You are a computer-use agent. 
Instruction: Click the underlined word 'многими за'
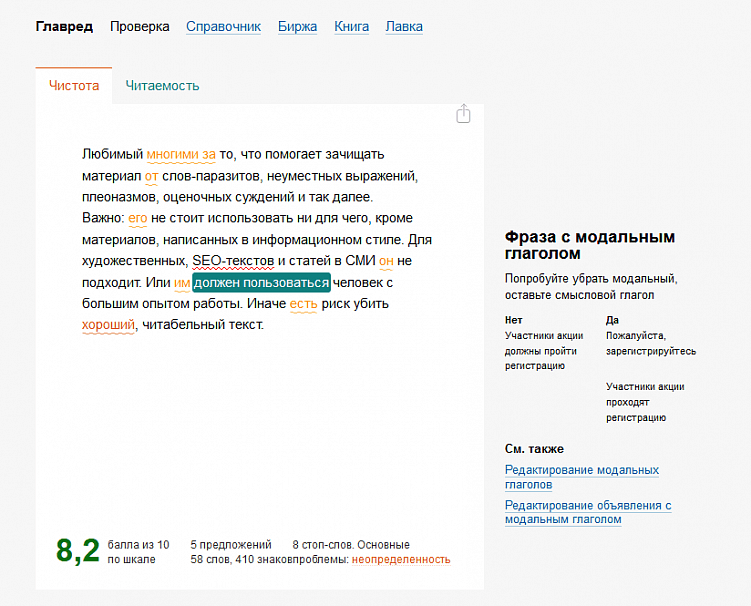pos(181,154)
